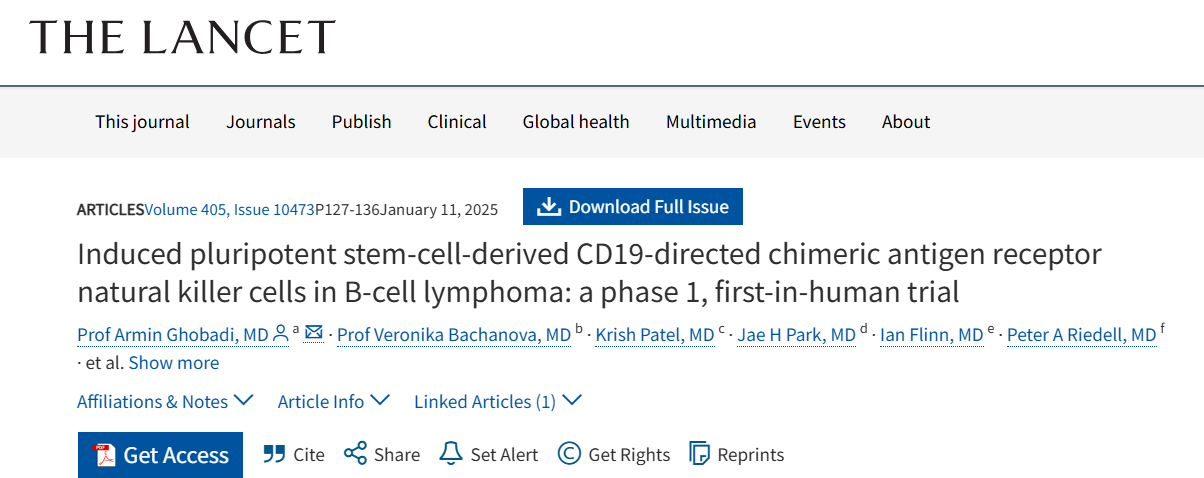
Task: Expand Linked Articles (1) list
Action: pyautogui.click(x=498, y=401)
